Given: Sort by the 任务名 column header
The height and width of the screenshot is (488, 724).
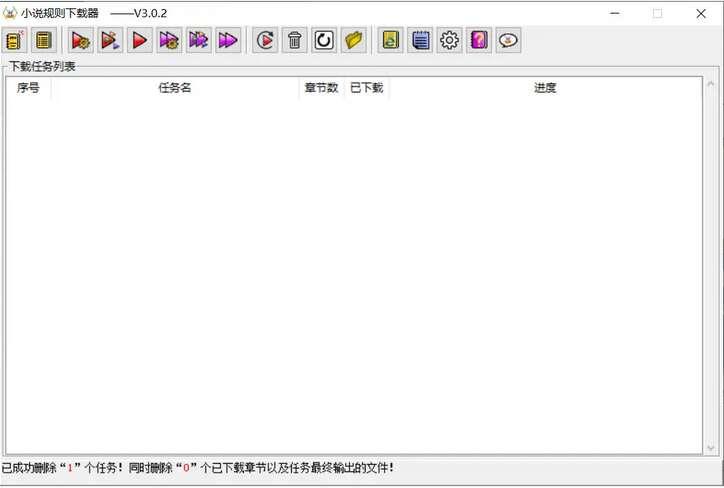Looking at the screenshot, I should (x=175, y=88).
